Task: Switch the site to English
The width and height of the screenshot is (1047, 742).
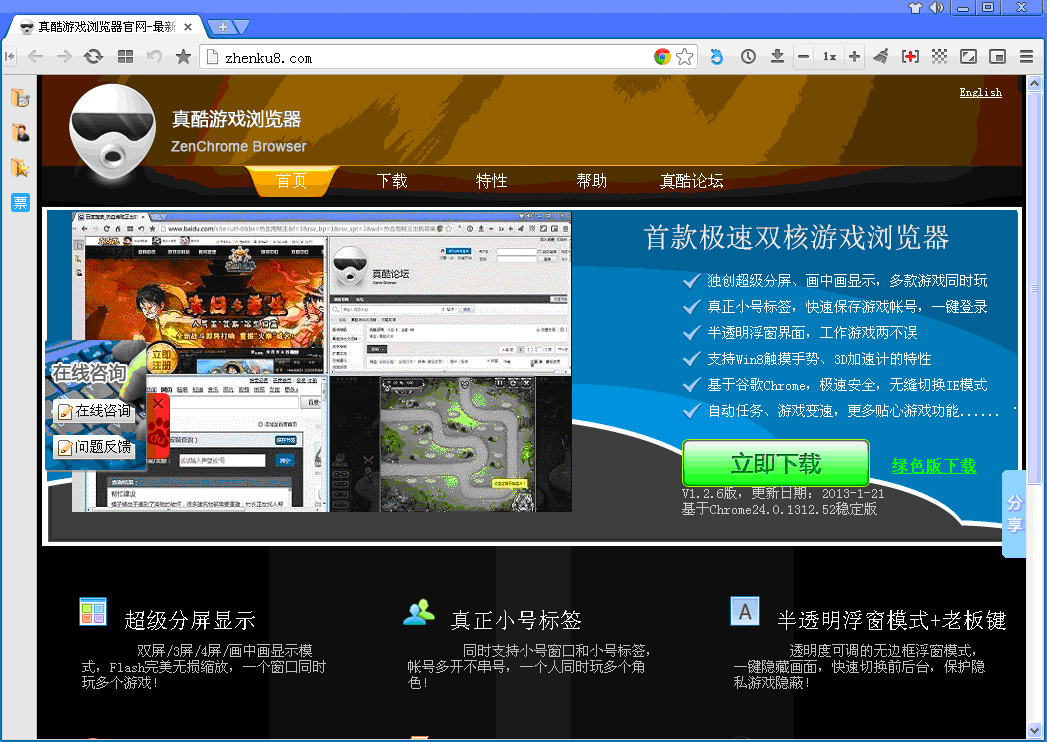Action: coord(980,92)
